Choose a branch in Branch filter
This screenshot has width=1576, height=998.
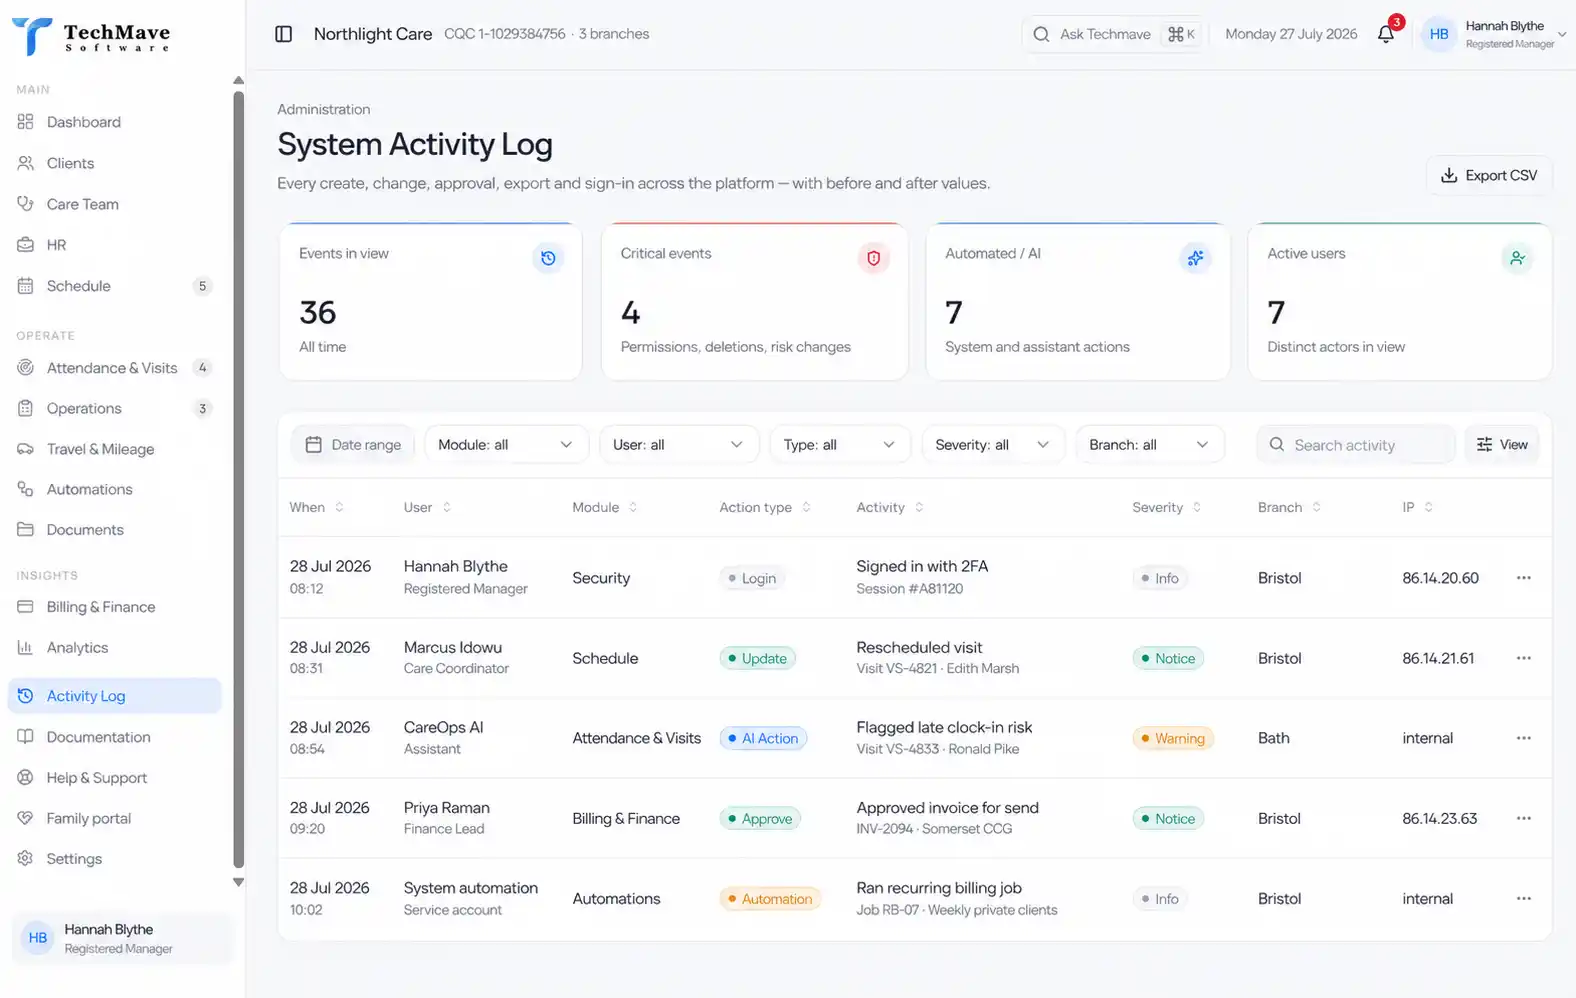[1149, 445]
